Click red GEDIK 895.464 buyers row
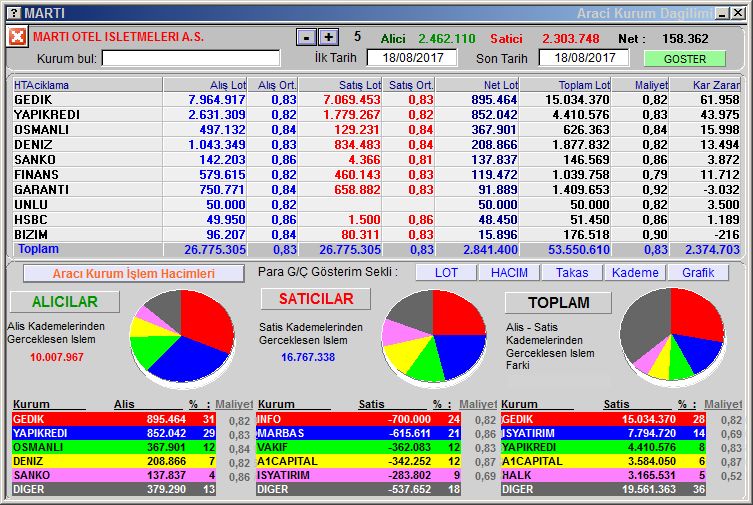Image resolution: width=753 pixels, height=505 pixels. click(114, 419)
